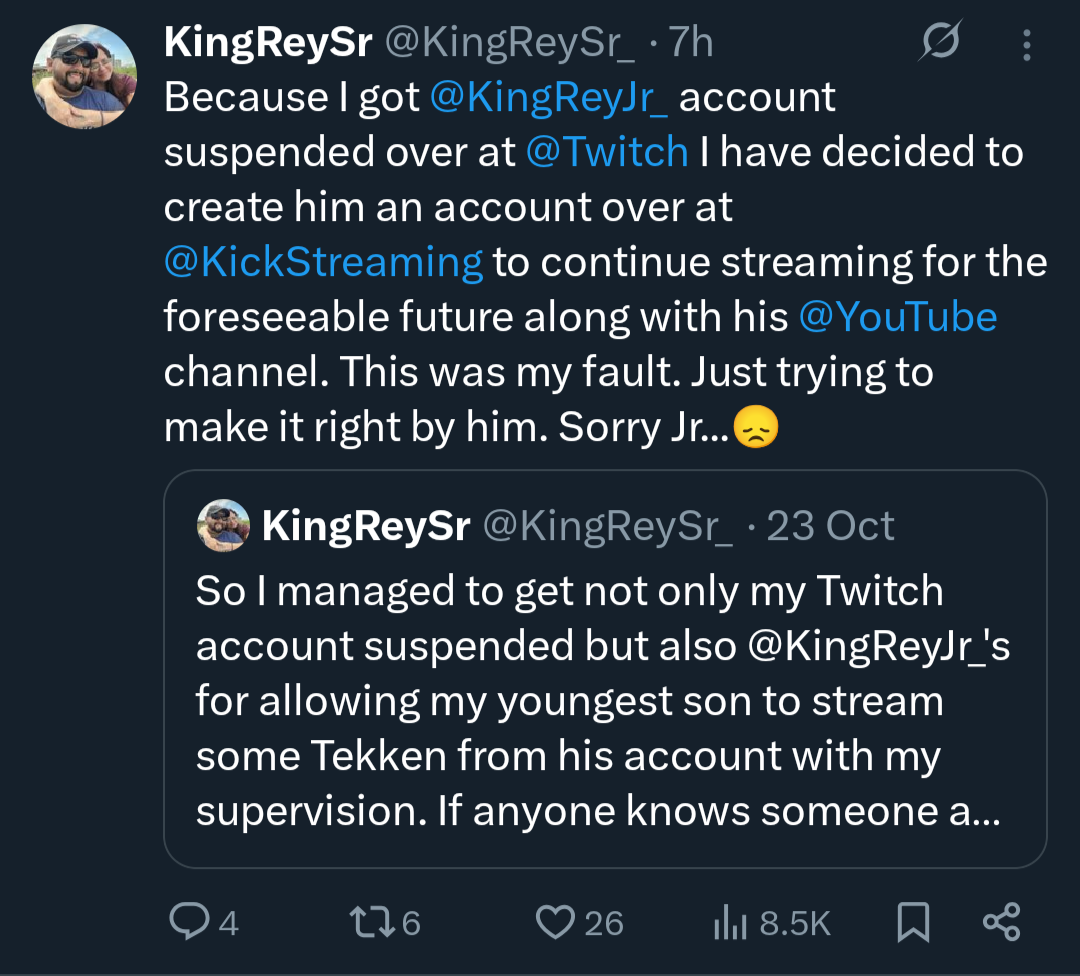Tap the 7h timestamp
The height and width of the screenshot is (976, 1080).
691,43
